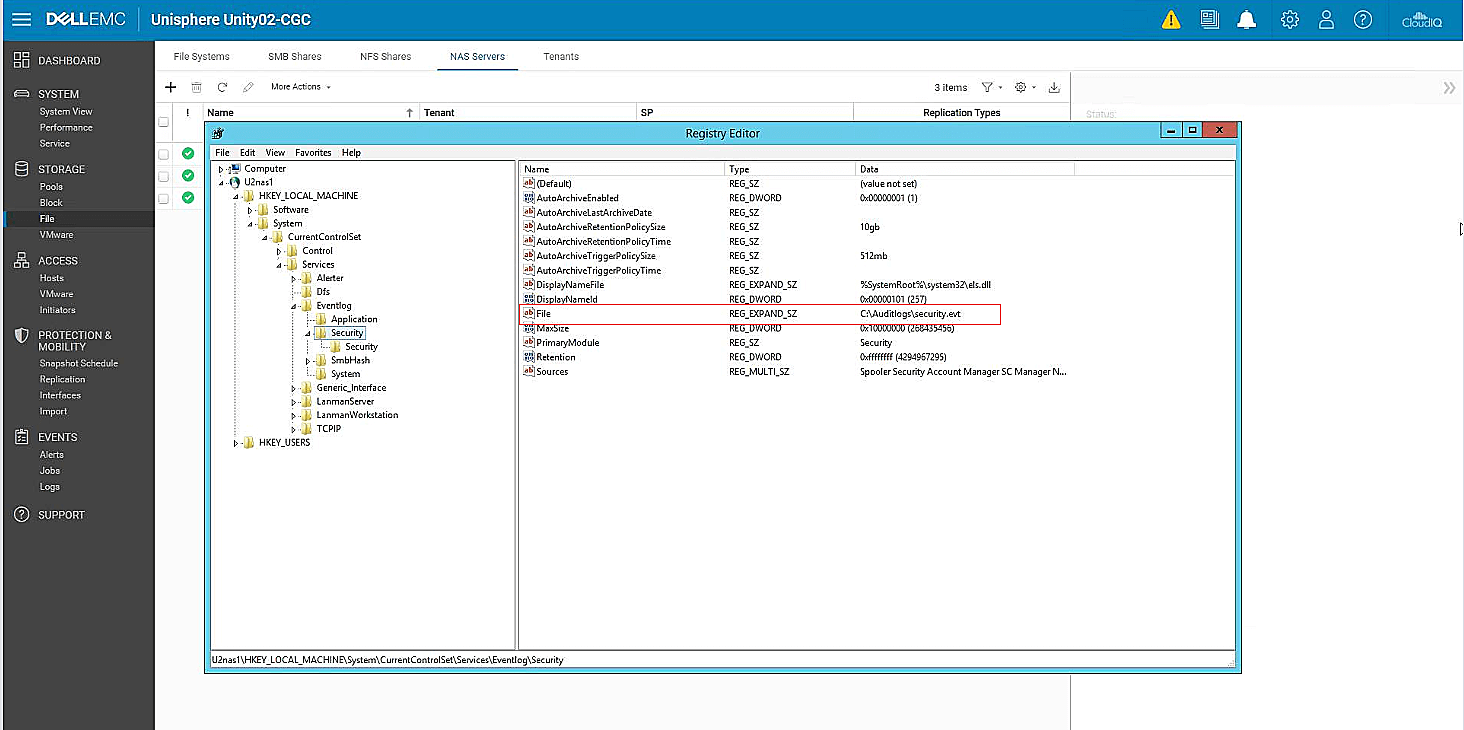This screenshot has height=730, width=1464.
Task: Click the user account profile icon
Action: tap(1326, 20)
